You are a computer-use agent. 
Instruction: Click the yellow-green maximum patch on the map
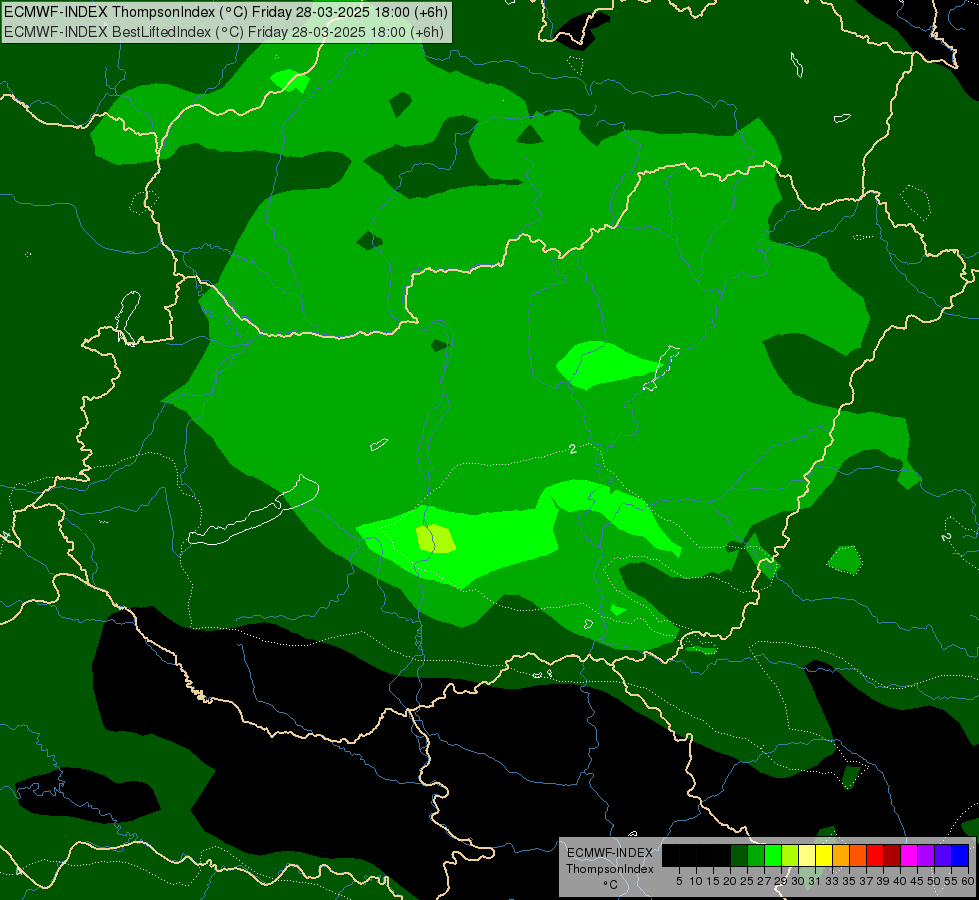435,539
